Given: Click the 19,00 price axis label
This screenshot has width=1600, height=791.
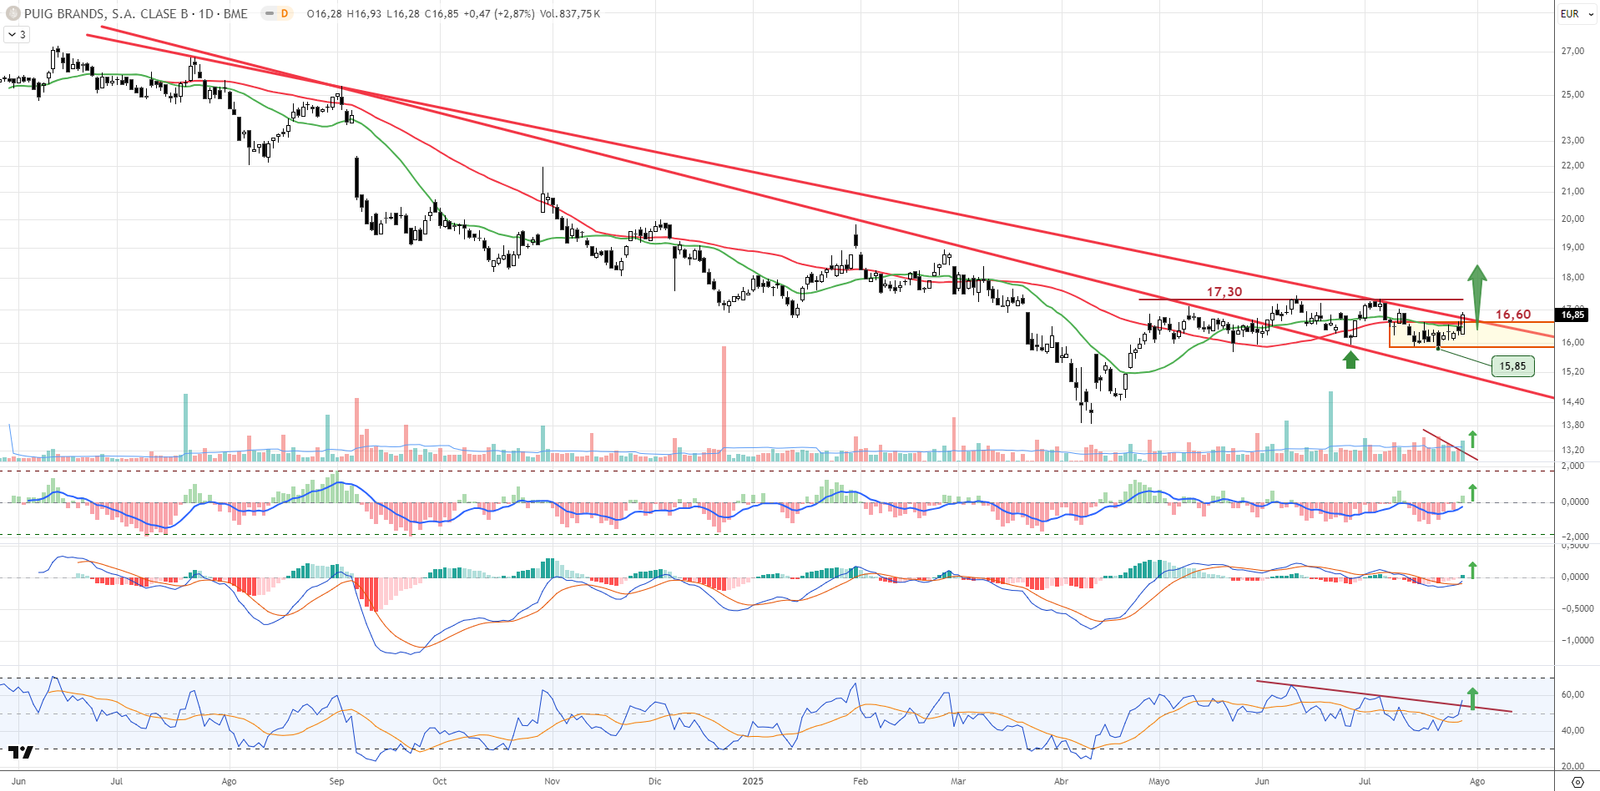Looking at the screenshot, I should click(1573, 247).
